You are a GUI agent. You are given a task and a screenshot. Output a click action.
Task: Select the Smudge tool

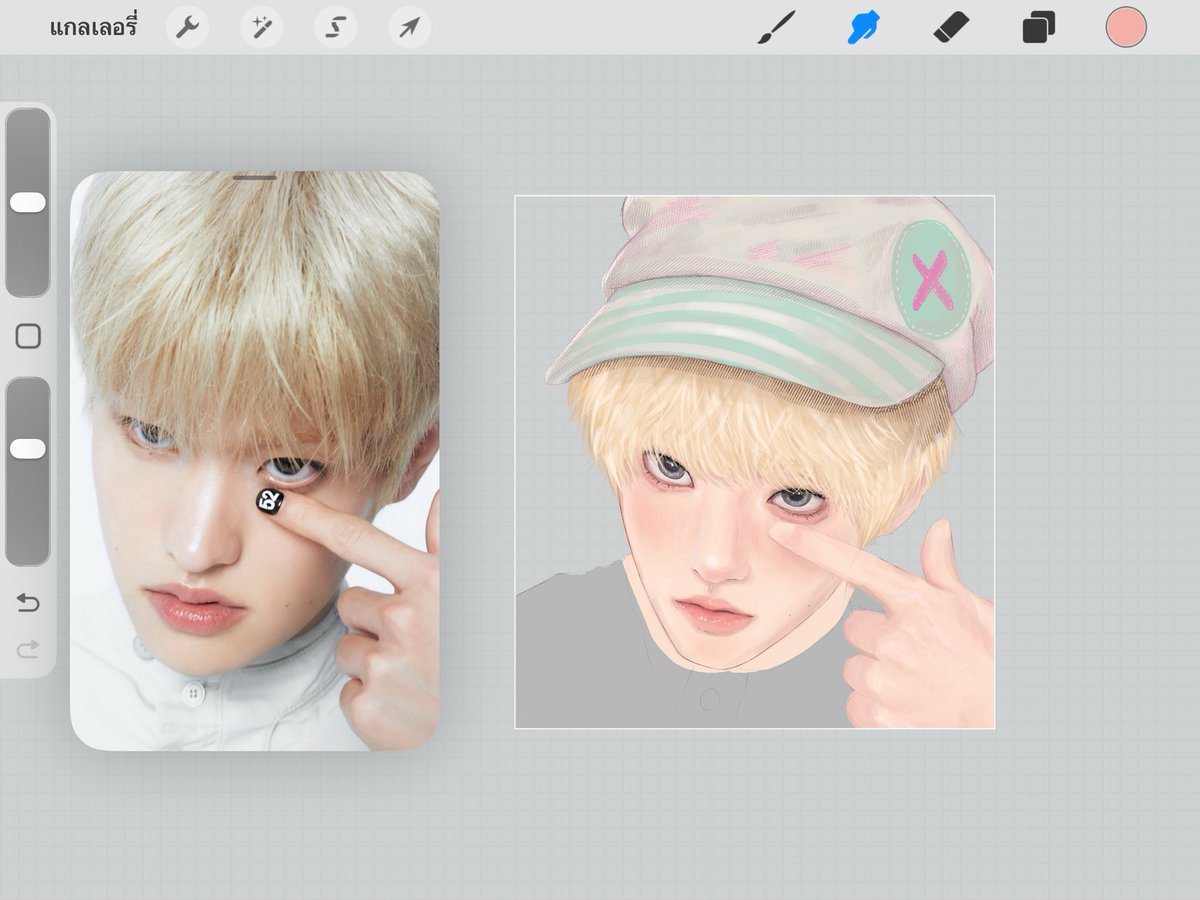pyautogui.click(x=864, y=27)
